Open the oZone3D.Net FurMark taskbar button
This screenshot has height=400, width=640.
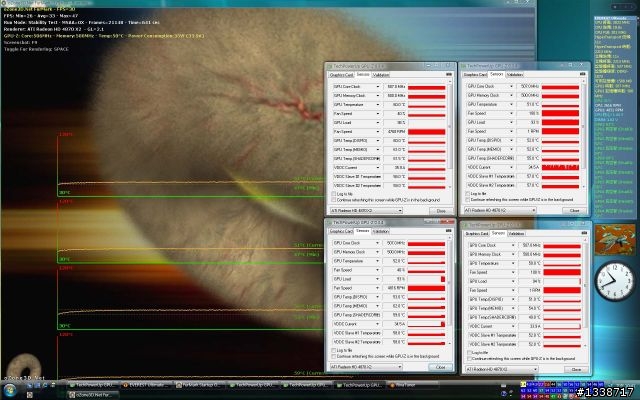[93, 394]
